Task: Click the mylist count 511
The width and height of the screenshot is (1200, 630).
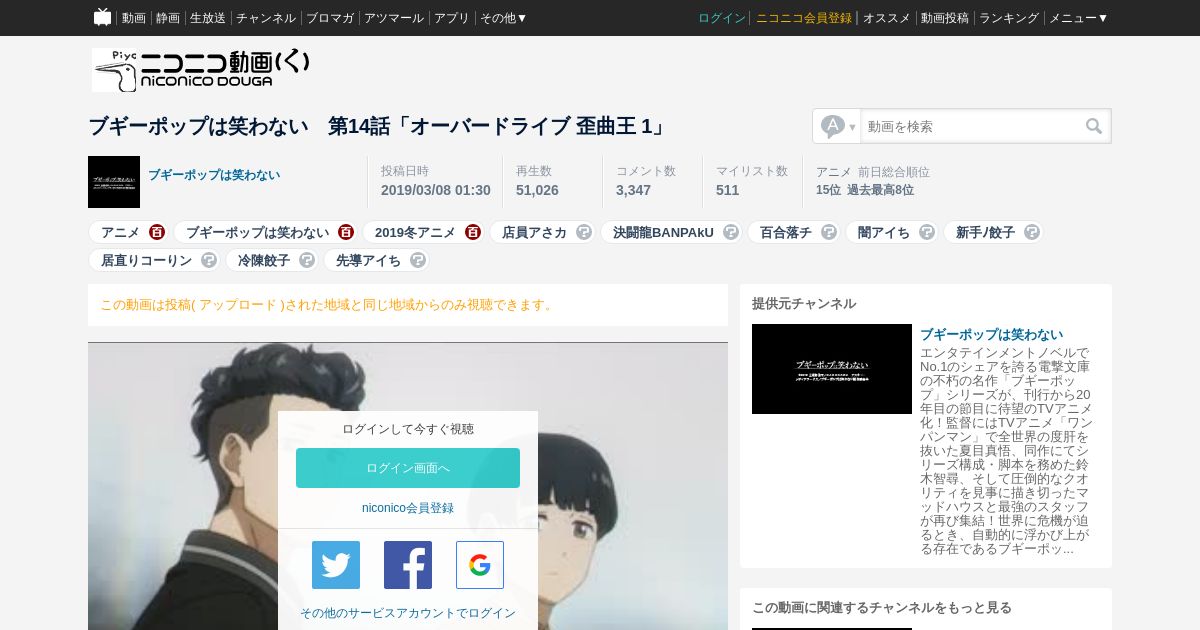Action: 727,190
